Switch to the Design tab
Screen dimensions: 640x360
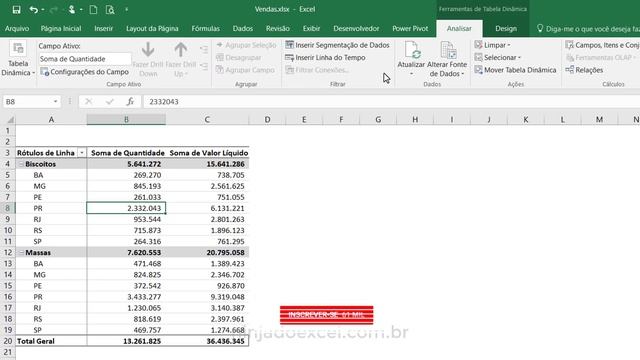[x=506, y=29]
